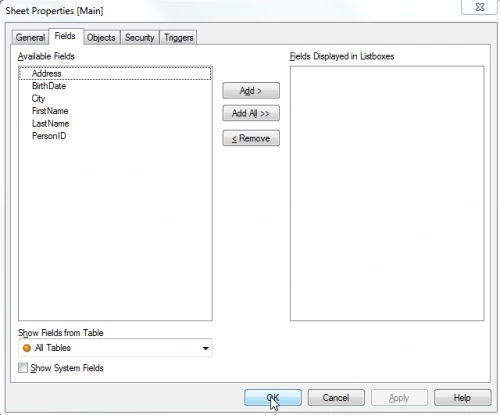Go to the Security tab
This screenshot has width=500, height=415.
(140, 37)
